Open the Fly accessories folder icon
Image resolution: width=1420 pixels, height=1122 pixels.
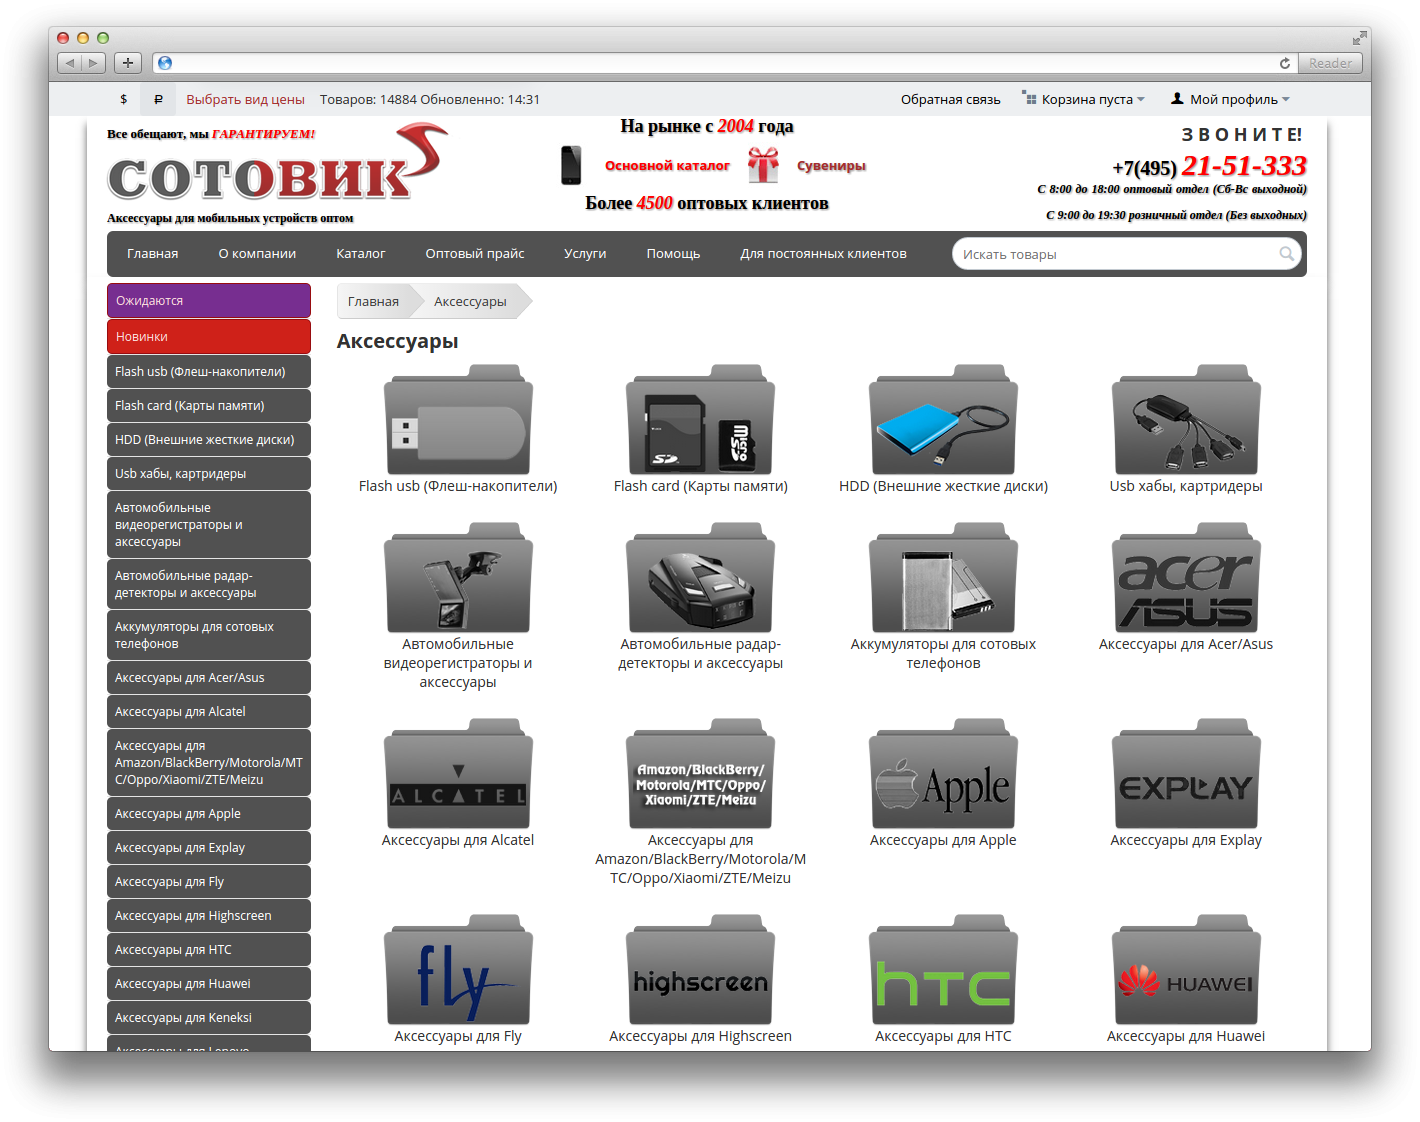[x=458, y=970]
